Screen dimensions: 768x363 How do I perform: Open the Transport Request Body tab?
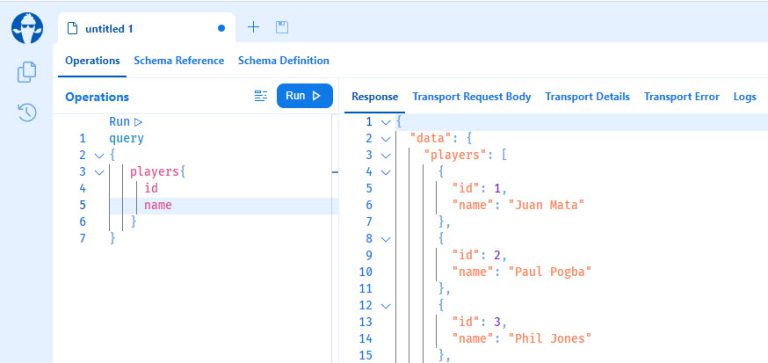point(472,97)
